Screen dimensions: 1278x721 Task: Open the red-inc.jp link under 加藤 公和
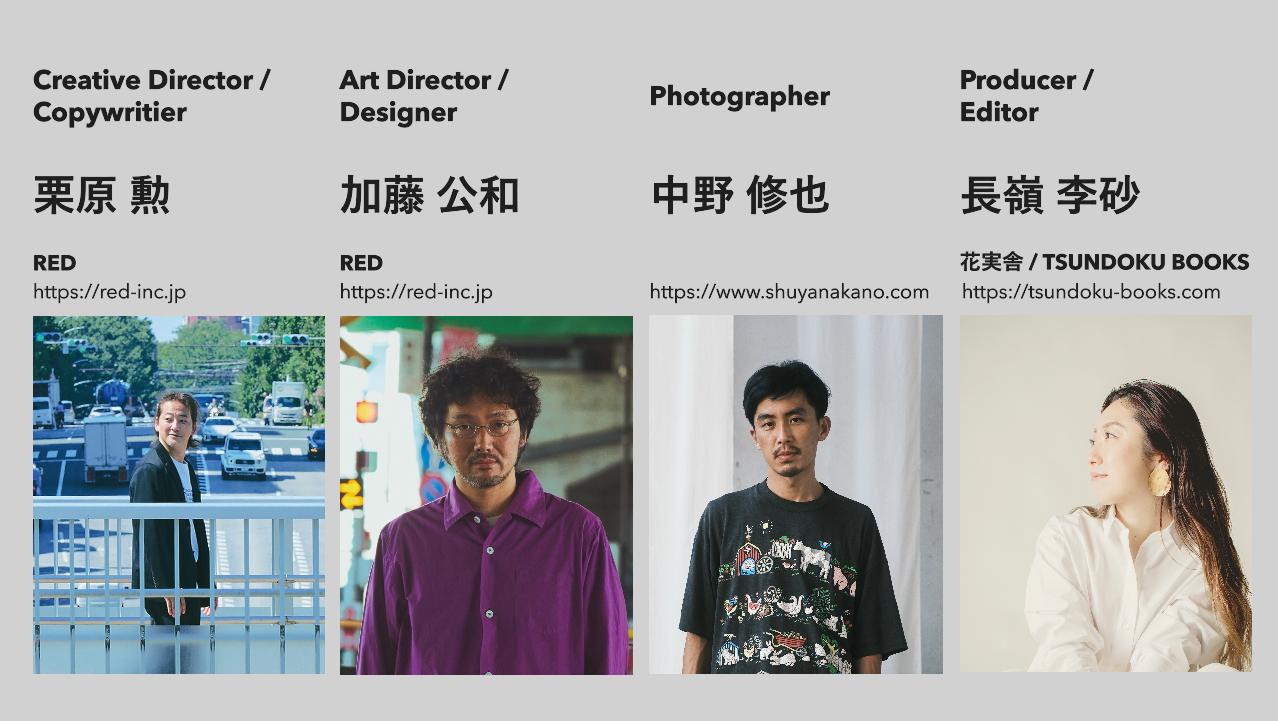(416, 292)
